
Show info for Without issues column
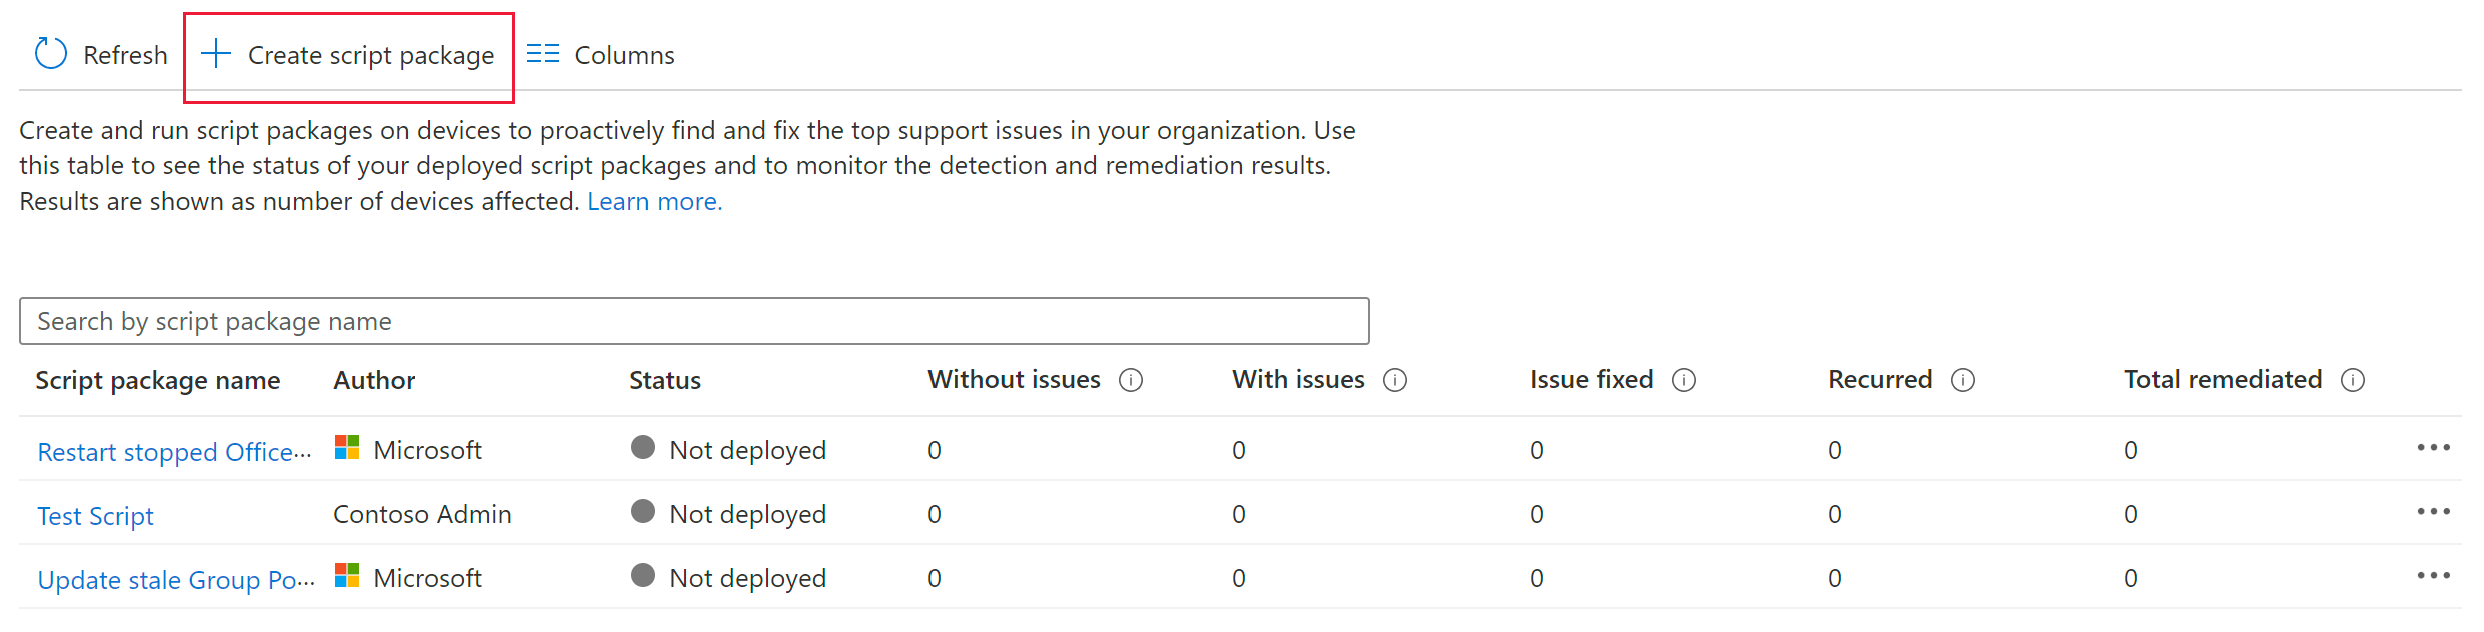tap(1131, 380)
